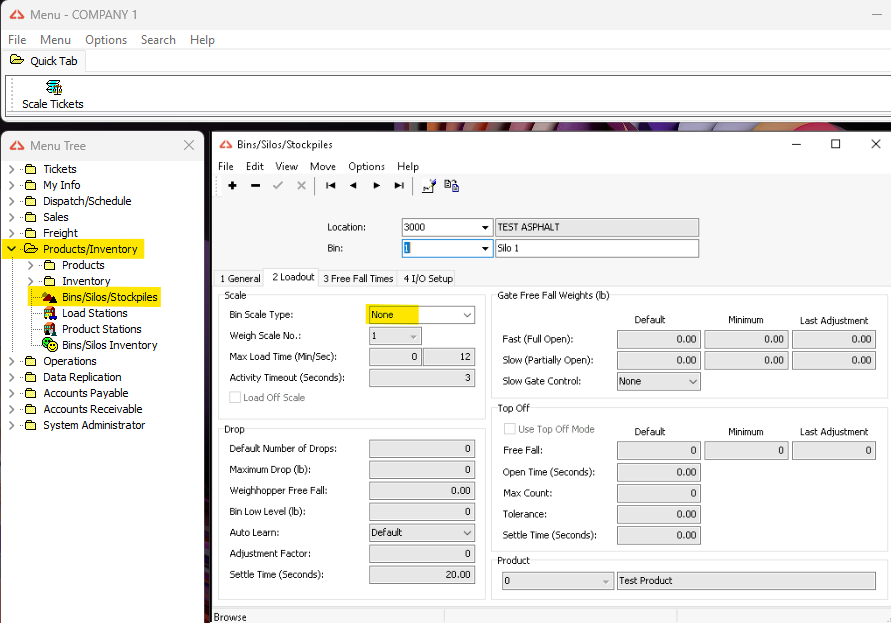The height and width of the screenshot is (623, 891).
Task: Click the Bins/Silos/Stockpiles window logo icon
Action: (226, 144)
